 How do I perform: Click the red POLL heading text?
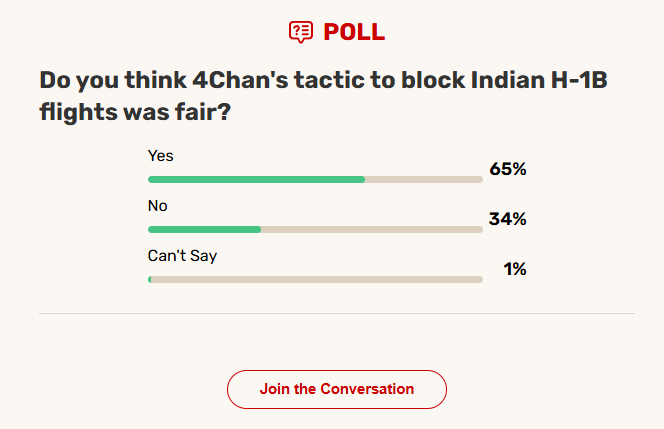pyautogui.click(x=354, y=32)
